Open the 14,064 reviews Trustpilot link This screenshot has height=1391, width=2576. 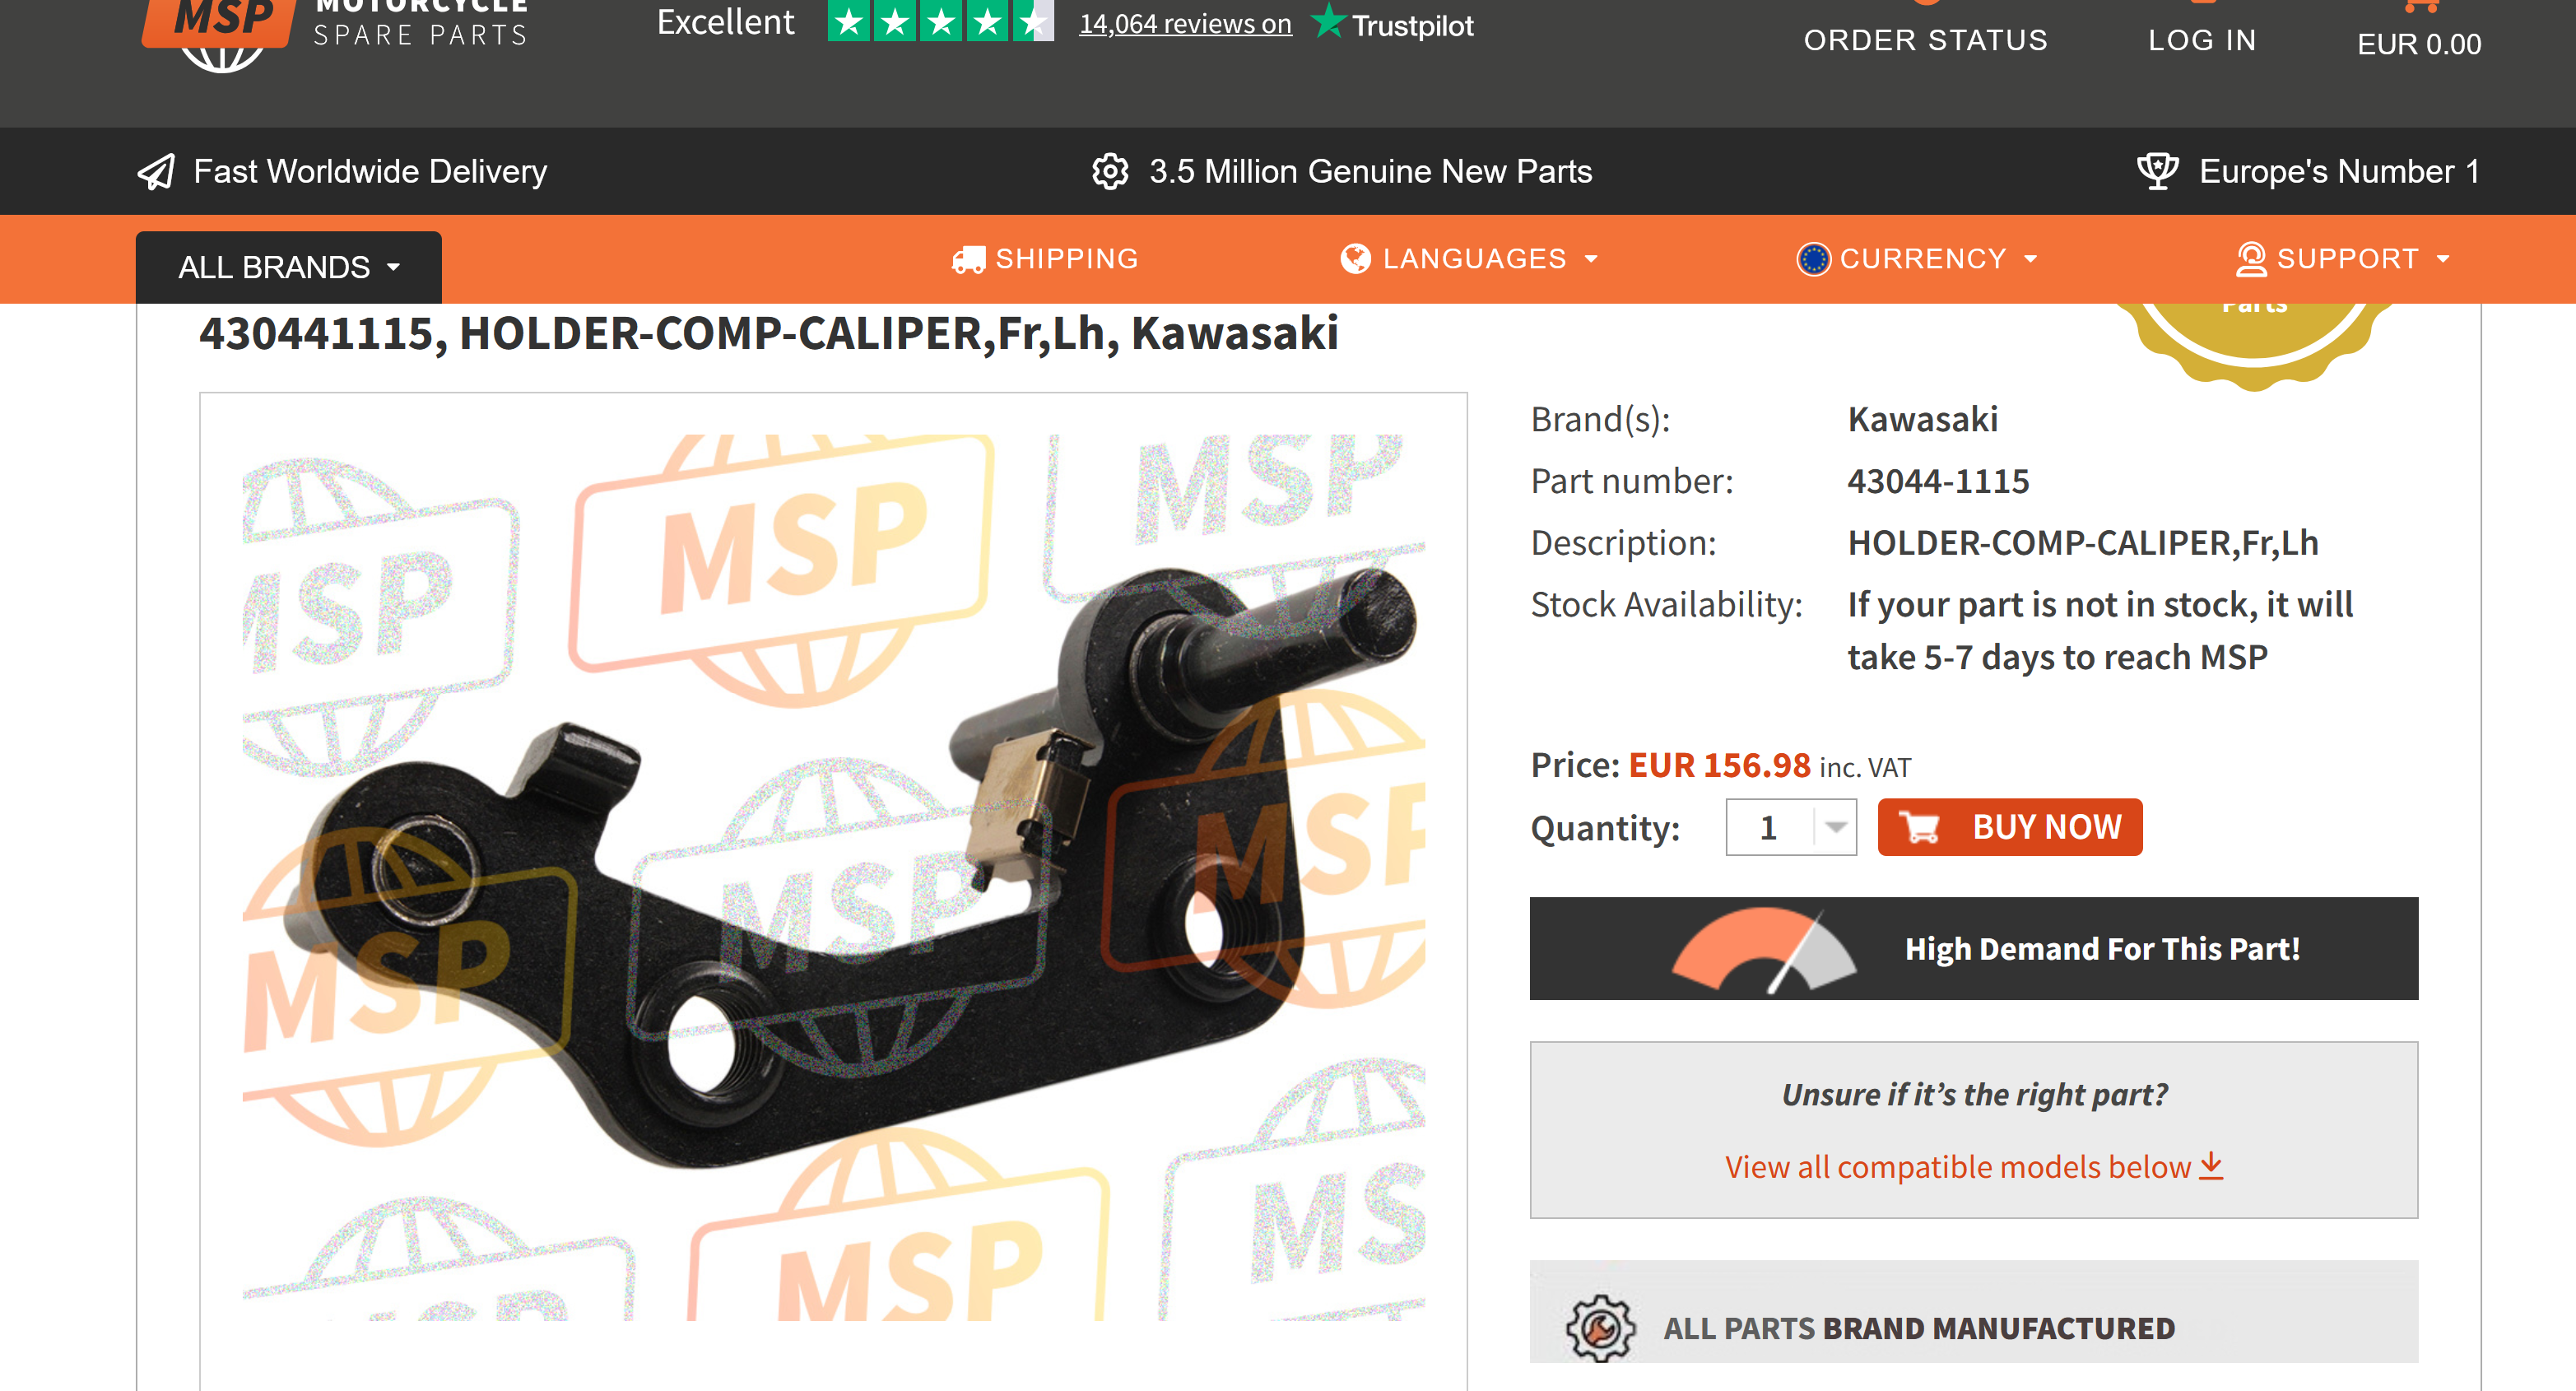pyautogui.click(x=1185, y=23)
